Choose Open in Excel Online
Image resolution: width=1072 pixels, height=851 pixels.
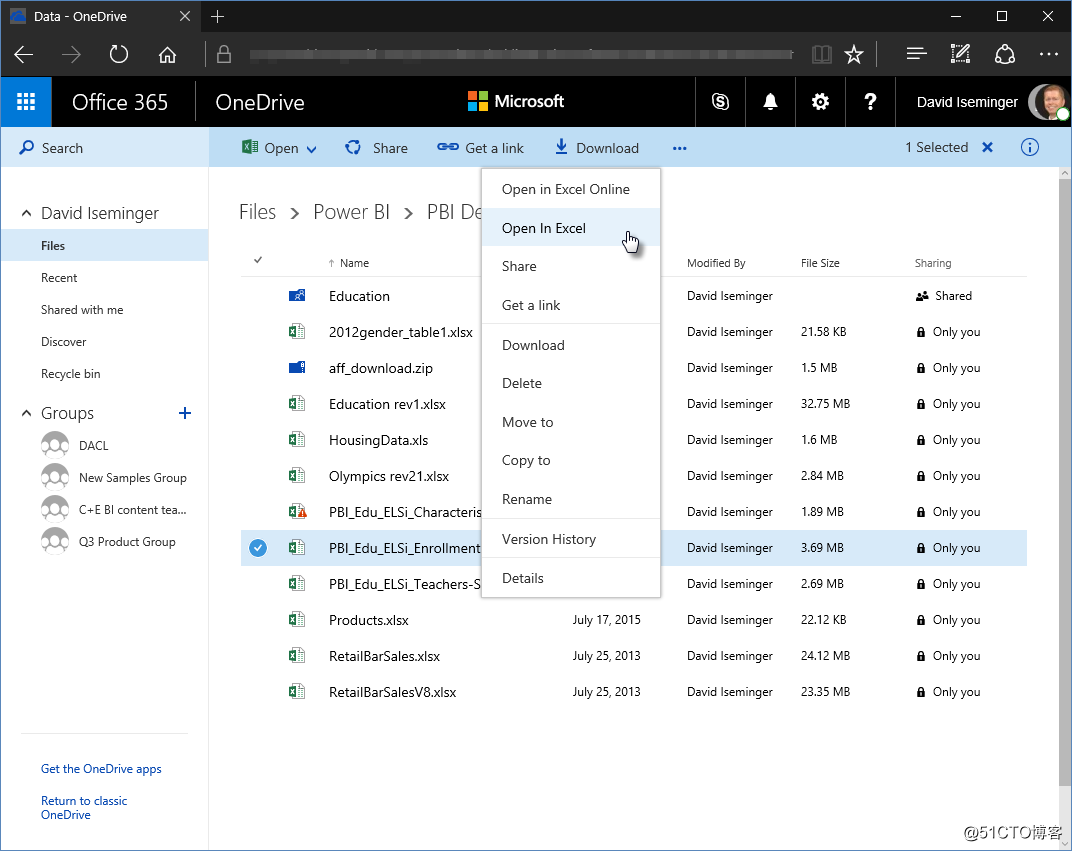coord(571,189)
